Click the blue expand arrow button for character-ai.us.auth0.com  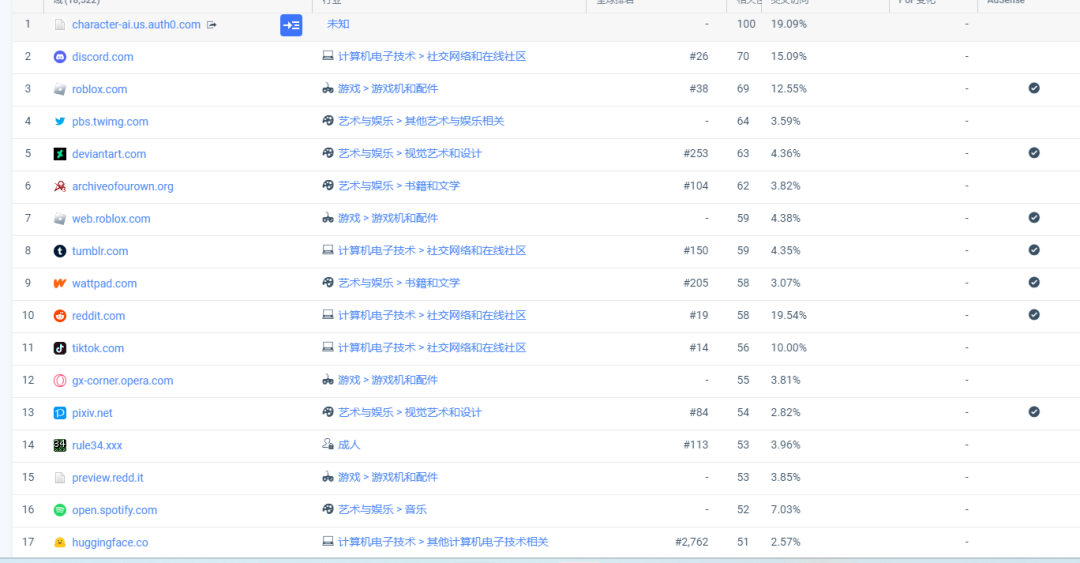click(x=291, y=25)
